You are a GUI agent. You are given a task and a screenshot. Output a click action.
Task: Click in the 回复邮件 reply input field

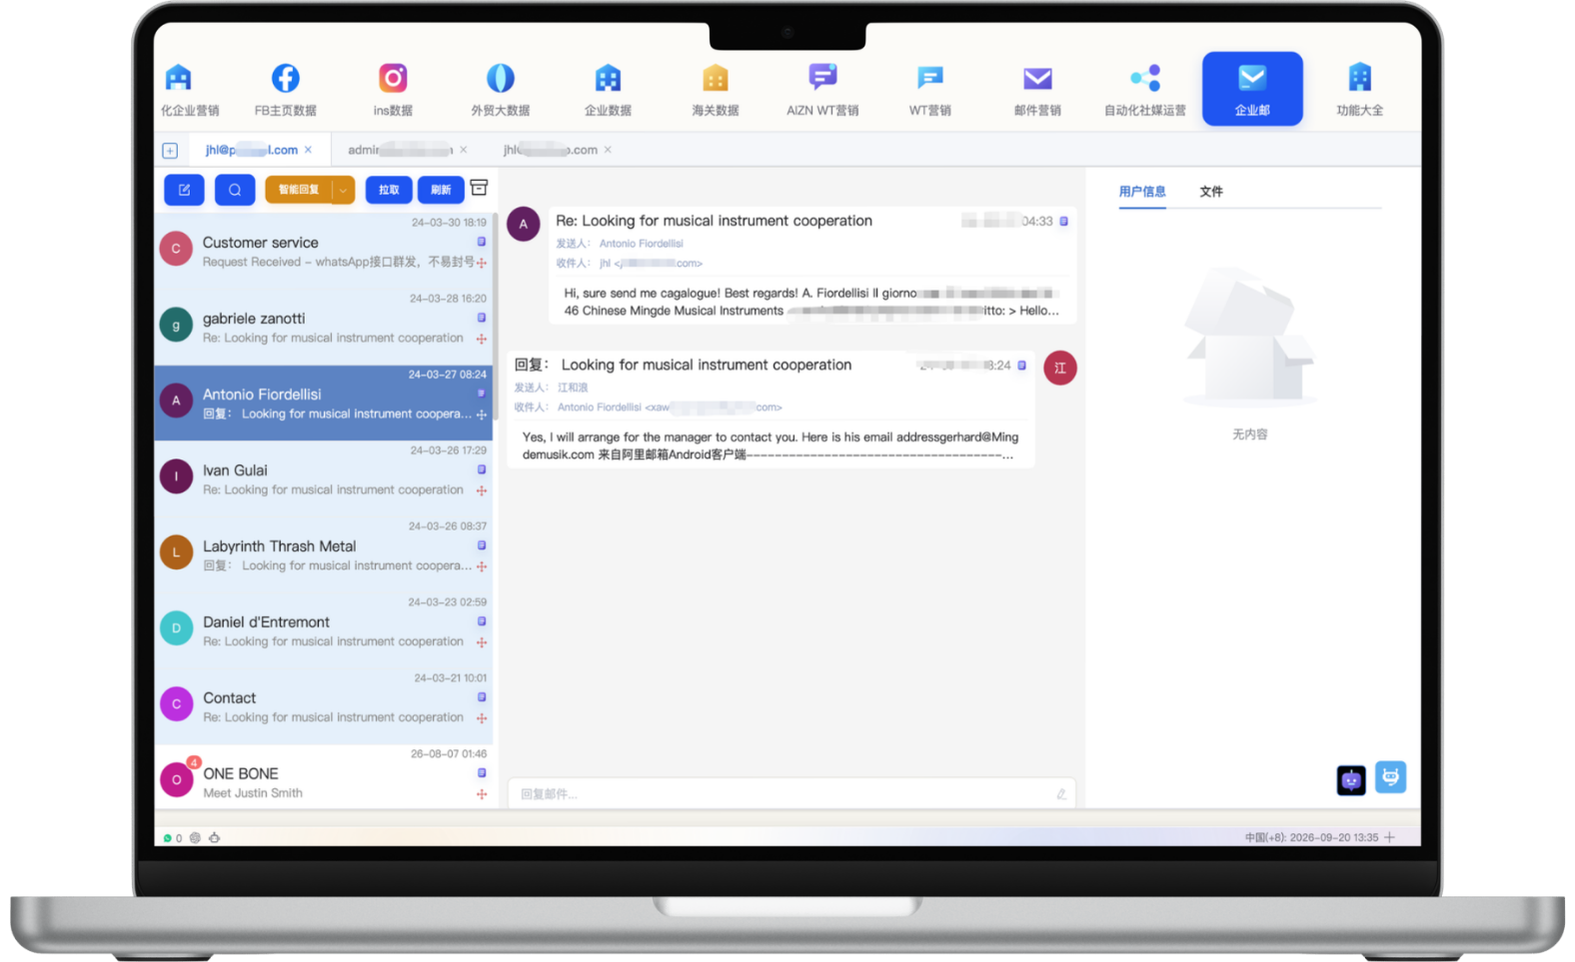point(791,794)
